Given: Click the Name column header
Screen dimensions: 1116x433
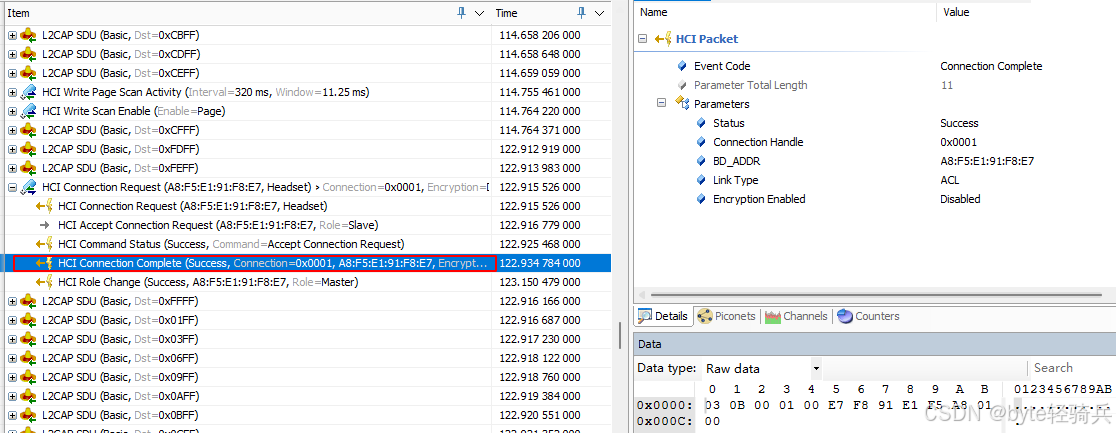Looking at the screenshot, I should 785,12.
